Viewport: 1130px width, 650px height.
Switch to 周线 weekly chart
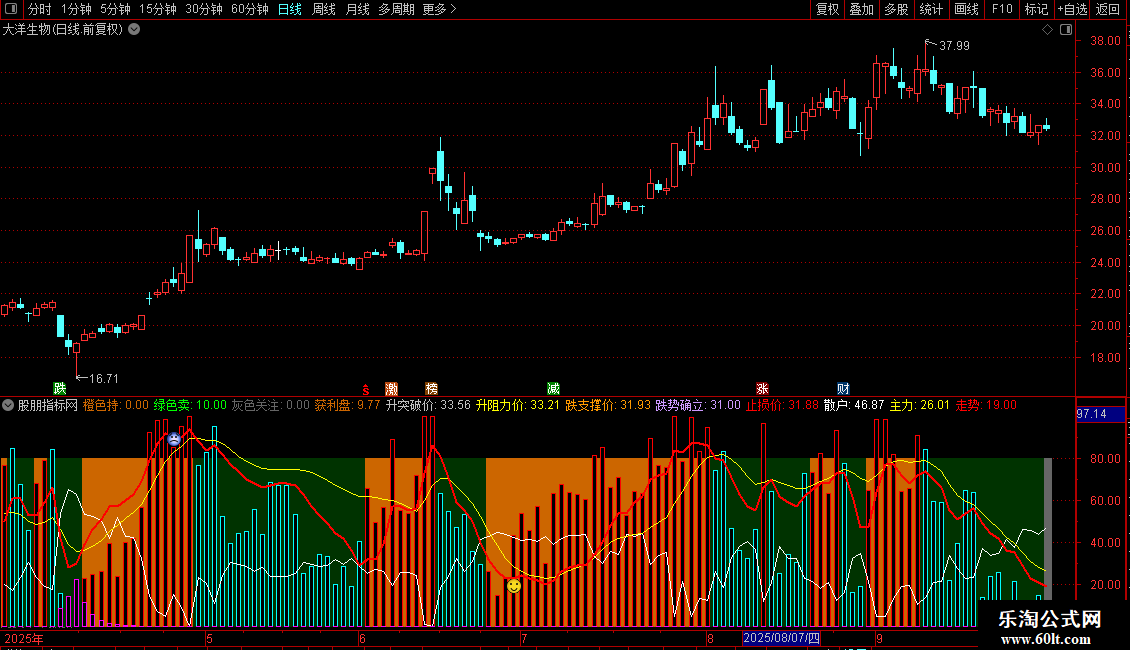pos(324,9)
